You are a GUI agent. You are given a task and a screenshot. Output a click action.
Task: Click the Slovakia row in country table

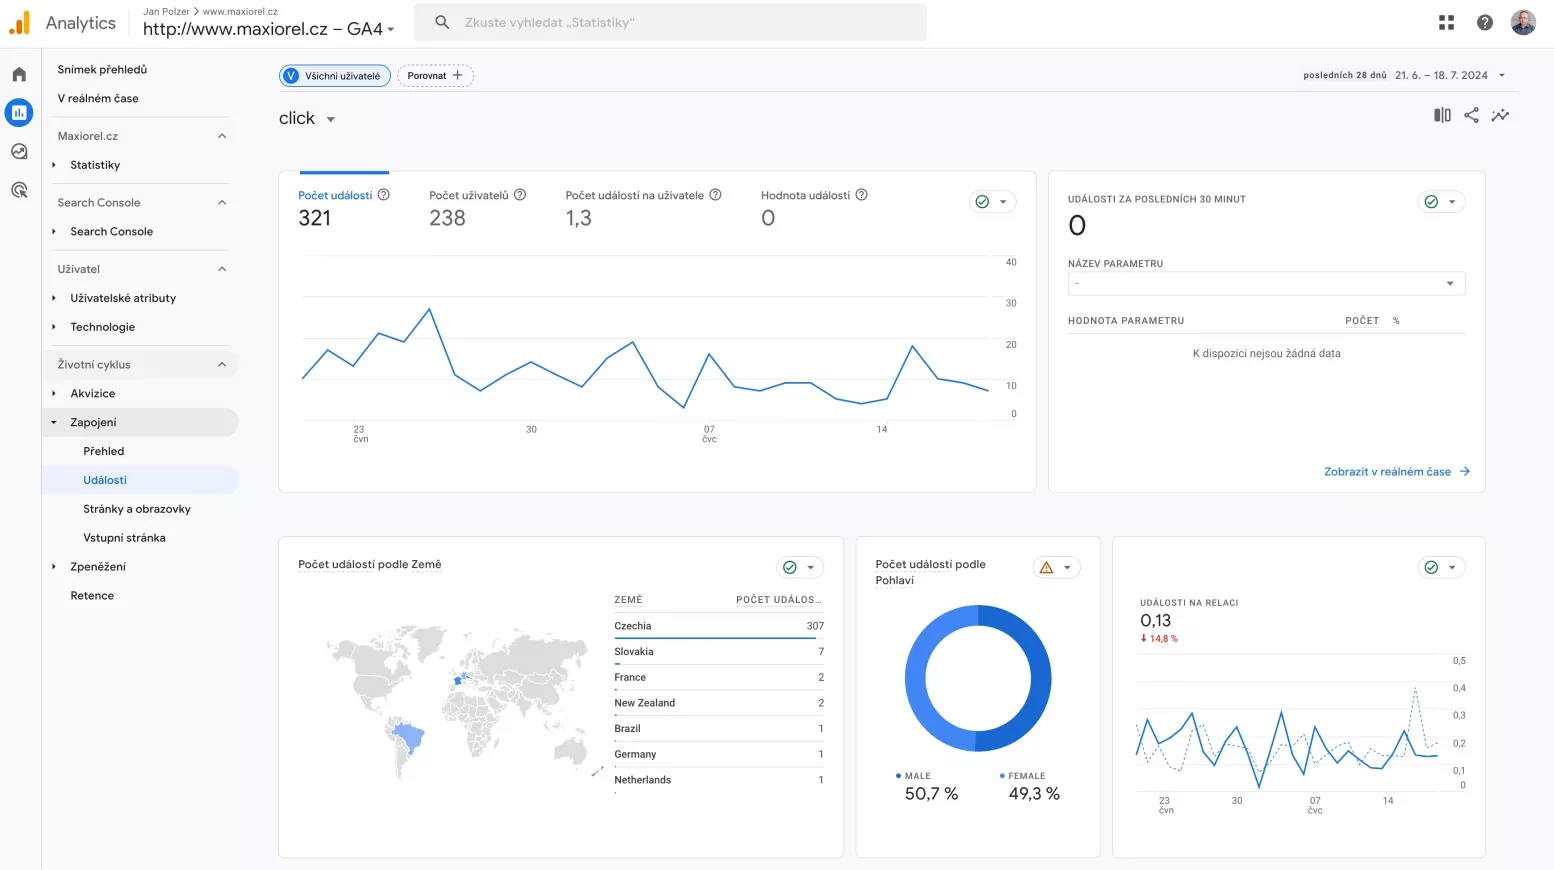[x=719, y=652]
